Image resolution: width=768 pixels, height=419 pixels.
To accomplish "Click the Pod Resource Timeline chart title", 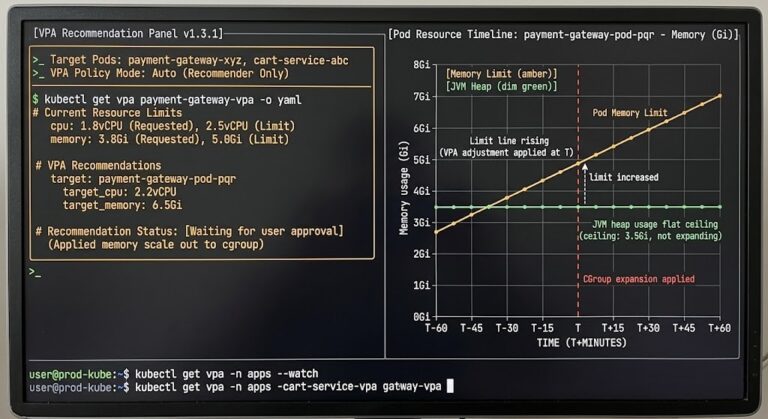I will [563, 35].
